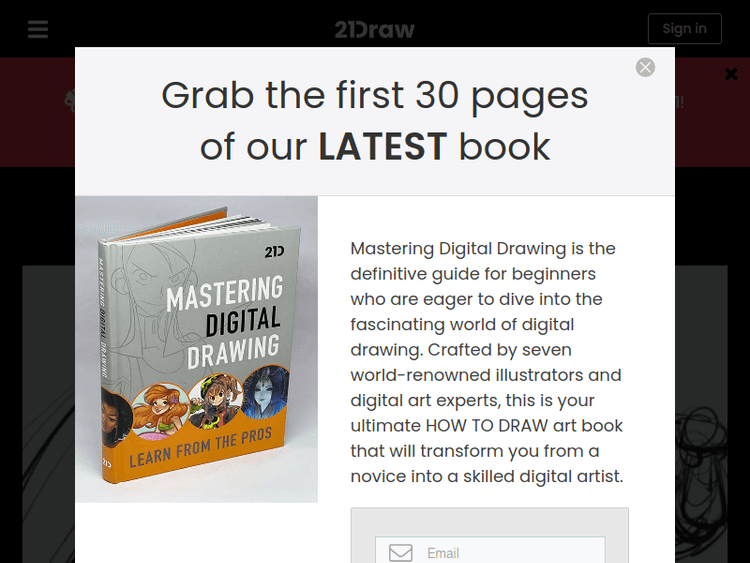This screenshot has height=563, width=750.
Task: Open the hamburger navigation menu
Action: point(38,29)
